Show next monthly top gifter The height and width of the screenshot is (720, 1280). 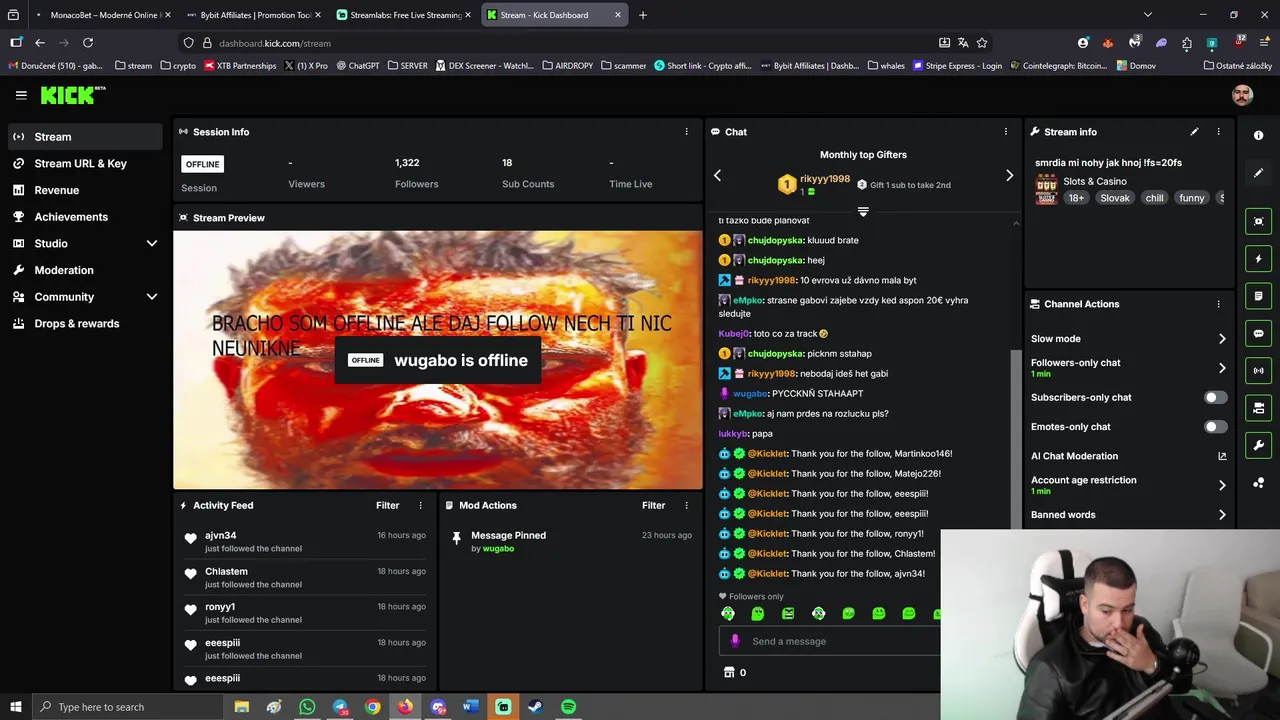(1009, 176)
